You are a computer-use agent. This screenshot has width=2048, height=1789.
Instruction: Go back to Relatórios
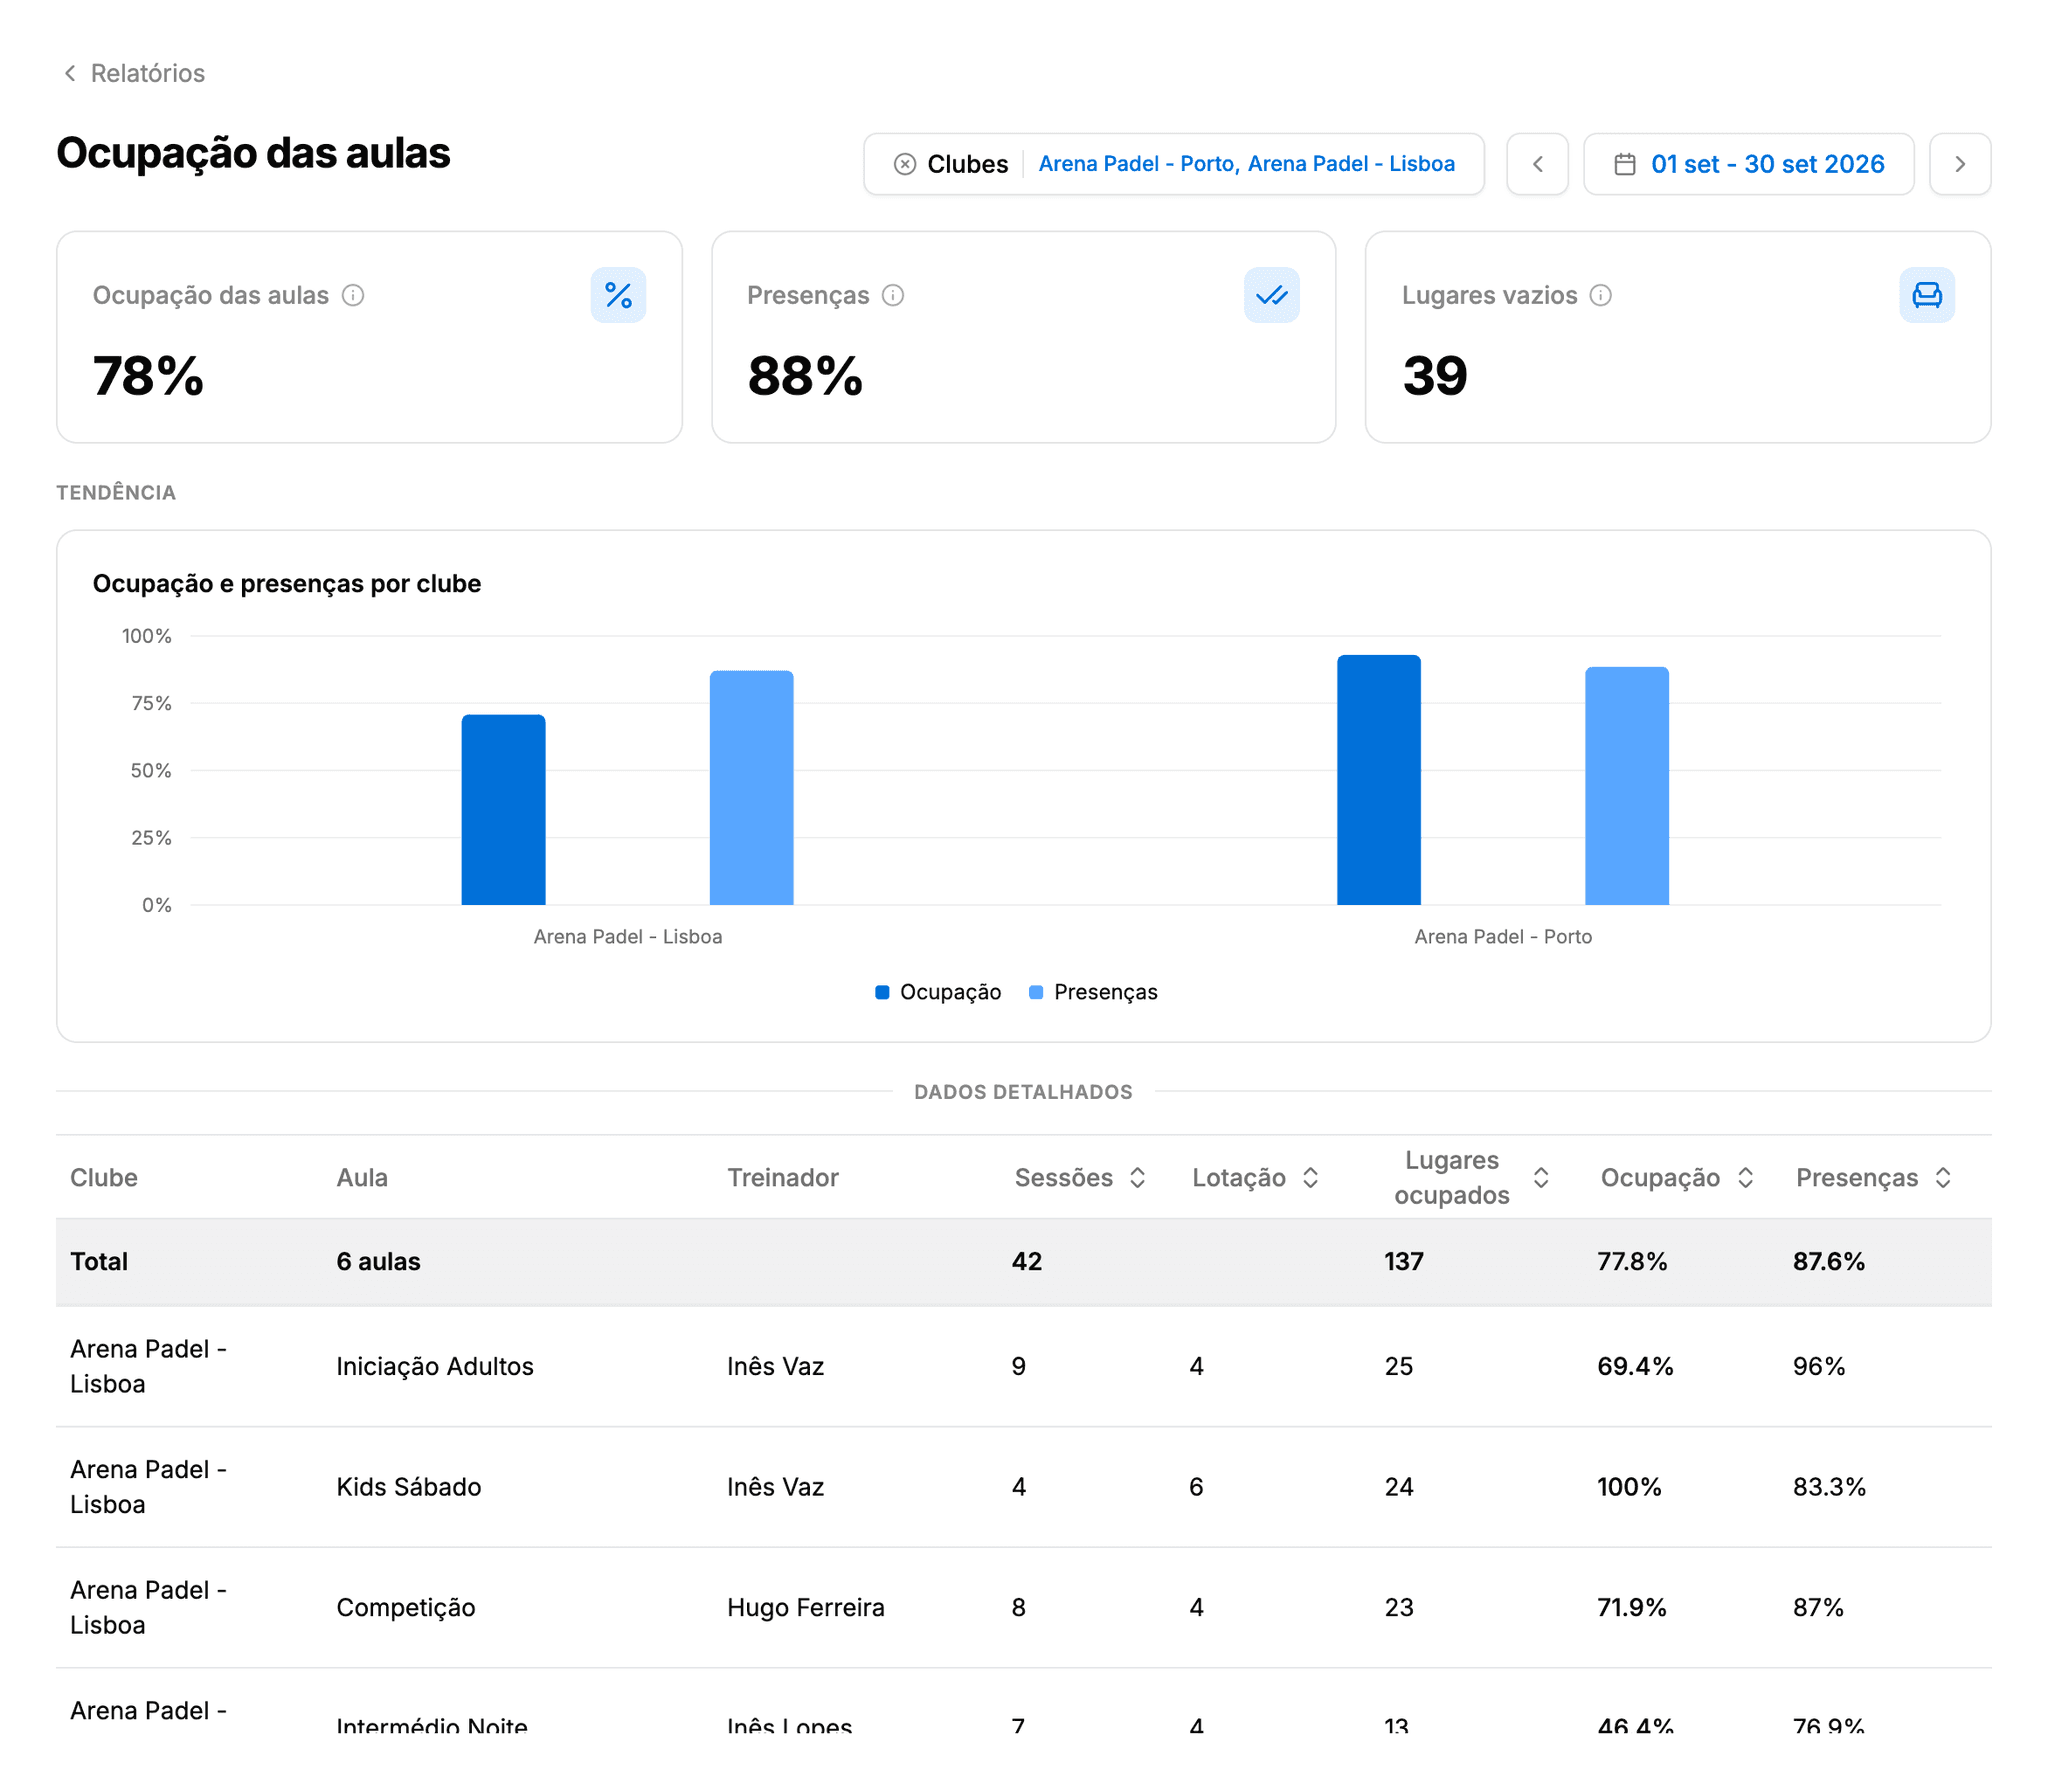point(134,73)
